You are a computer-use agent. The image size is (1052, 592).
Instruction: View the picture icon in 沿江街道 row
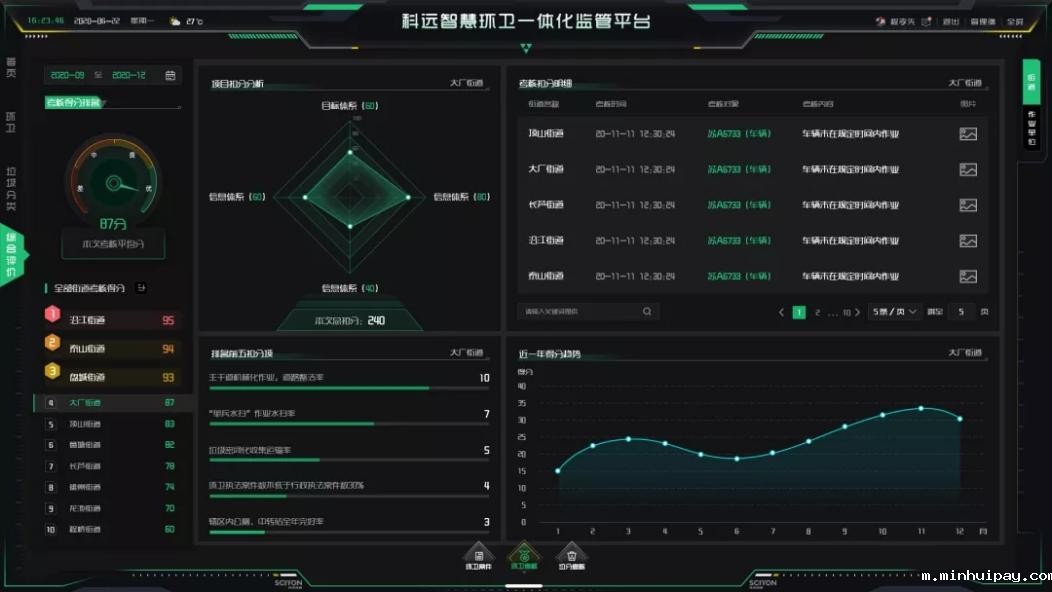[x=967, y=241]
